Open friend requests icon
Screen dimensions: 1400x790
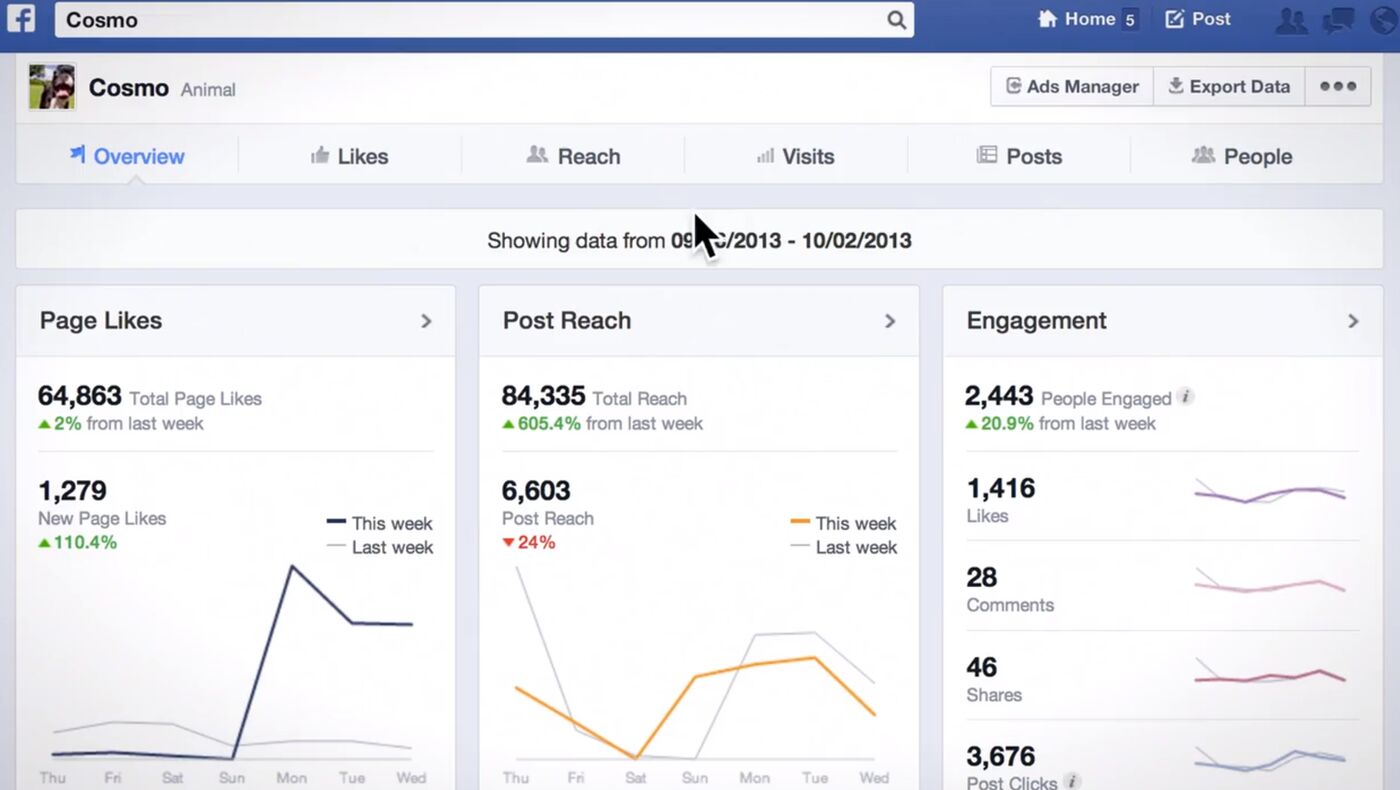1292,20
